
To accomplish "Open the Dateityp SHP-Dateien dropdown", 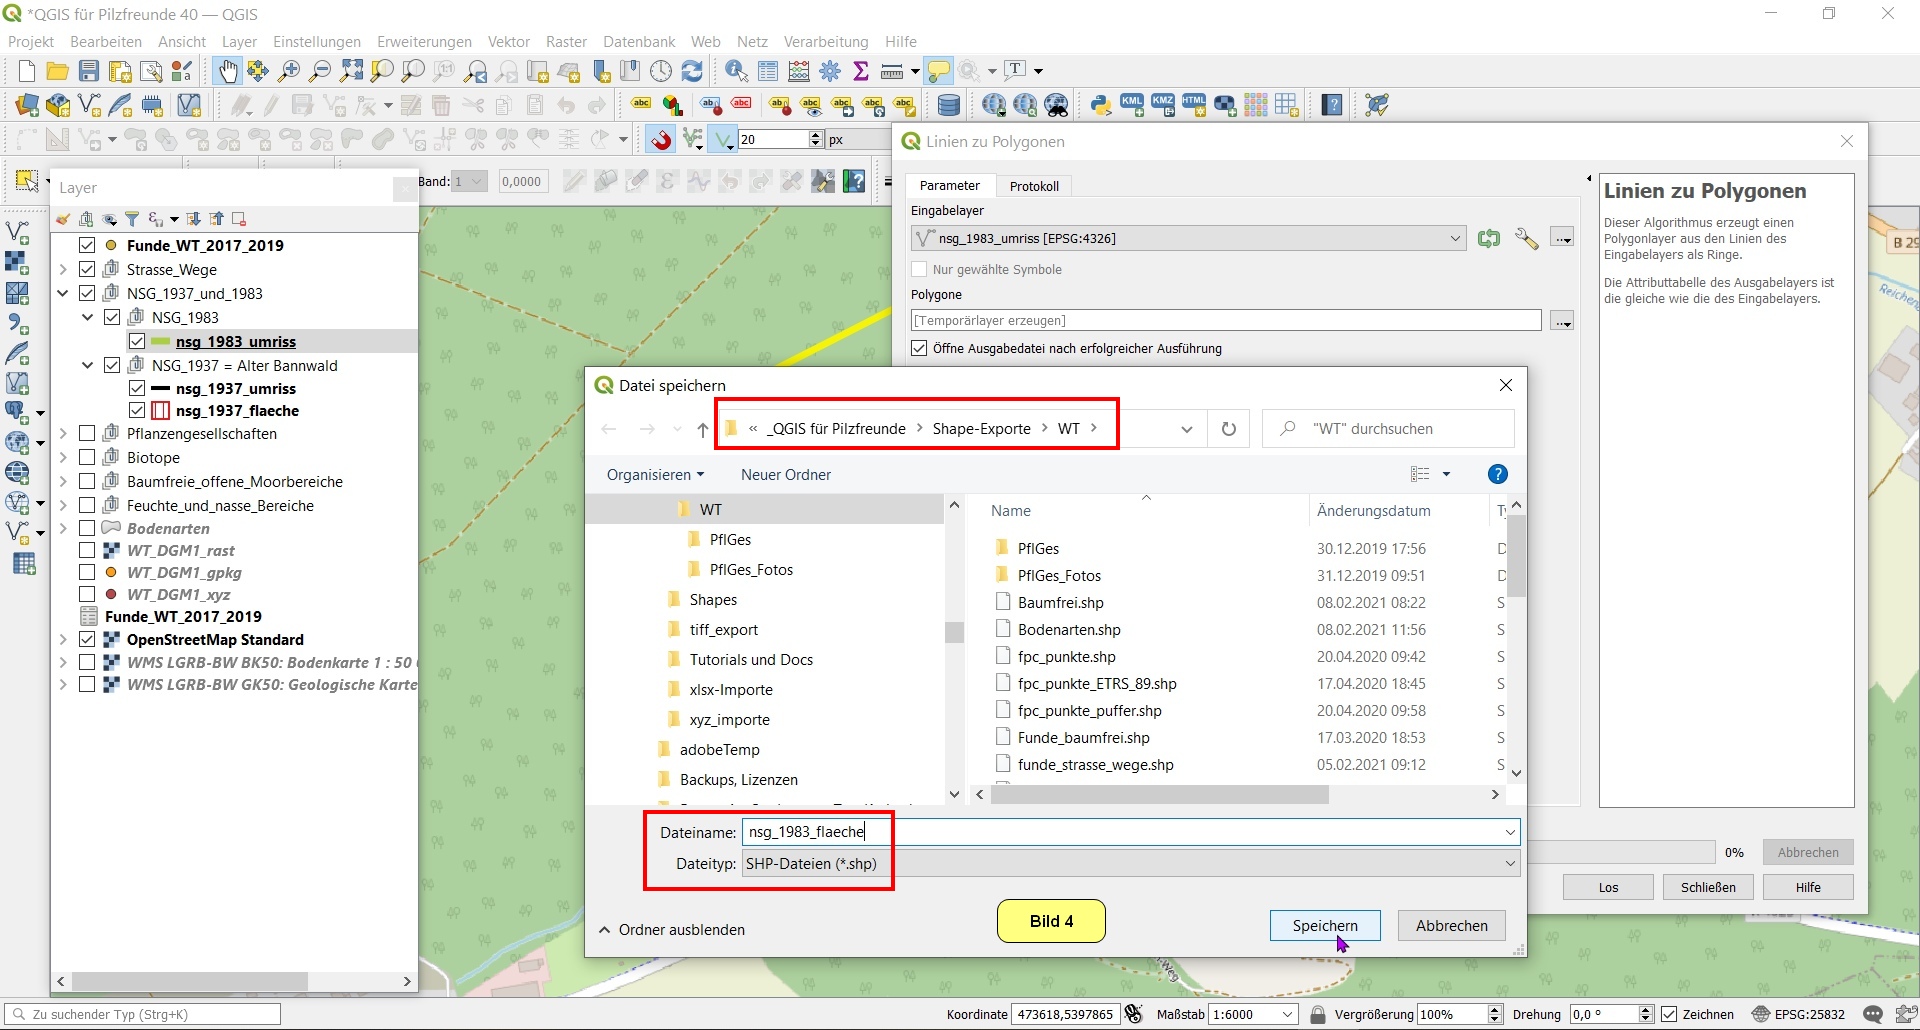I will [1130, 864].
